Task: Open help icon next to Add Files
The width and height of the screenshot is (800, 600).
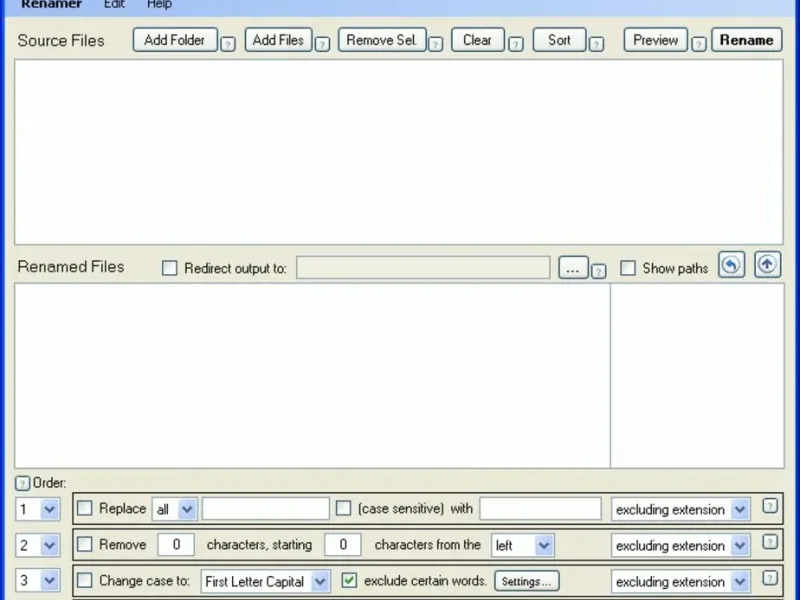Action: [322, 44]
